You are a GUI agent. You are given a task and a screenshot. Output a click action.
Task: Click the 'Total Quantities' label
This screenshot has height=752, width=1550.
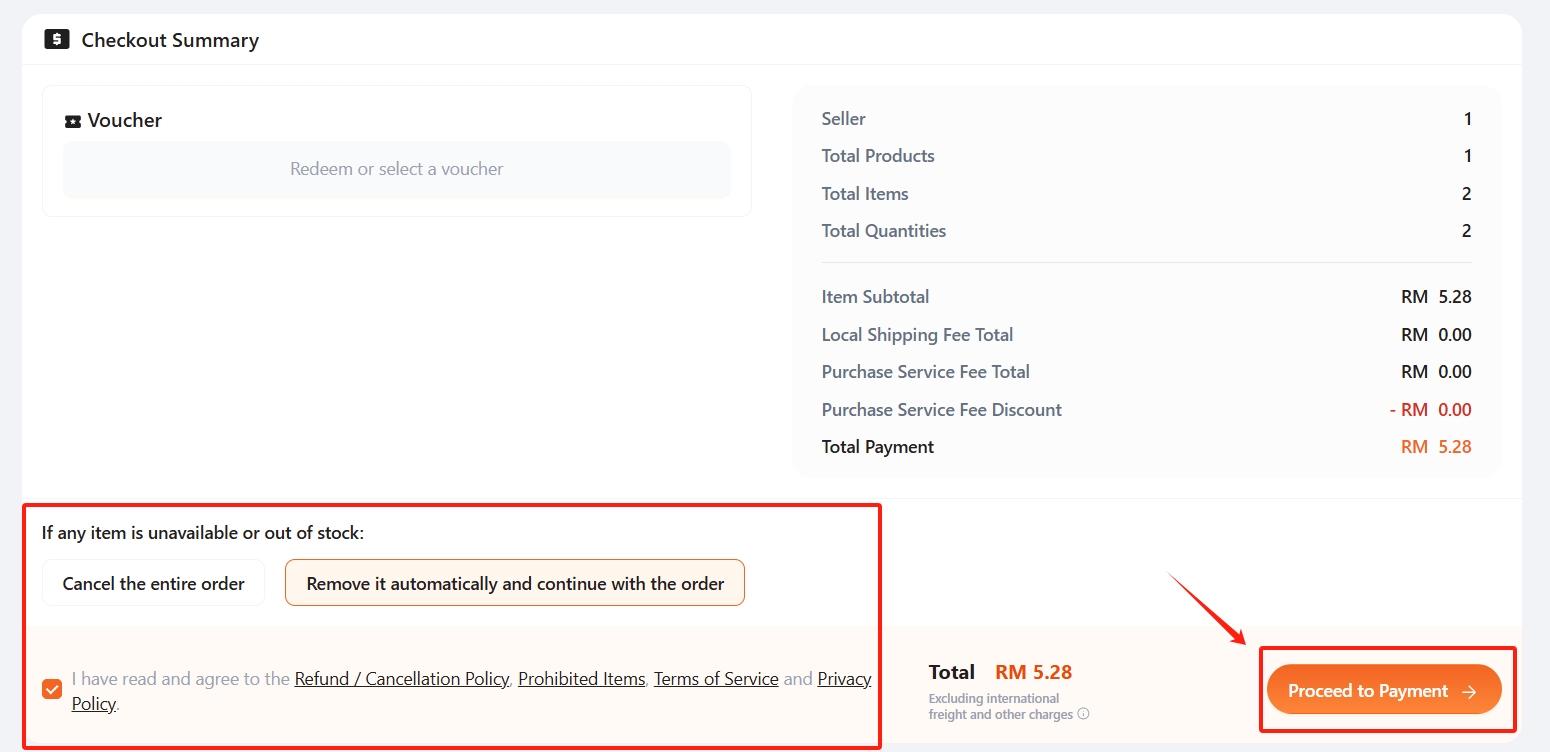click(883, 231)
